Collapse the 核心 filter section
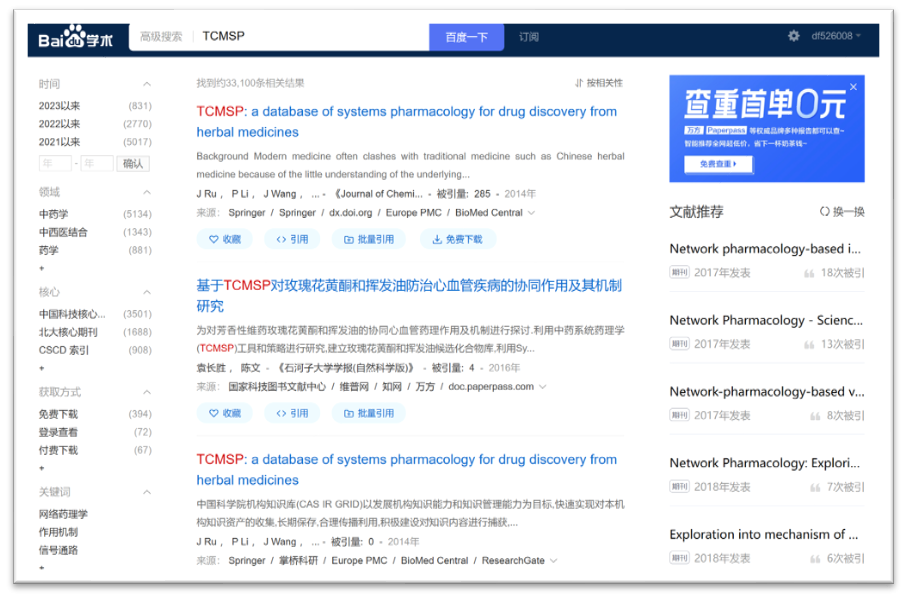 coord(147,292)
